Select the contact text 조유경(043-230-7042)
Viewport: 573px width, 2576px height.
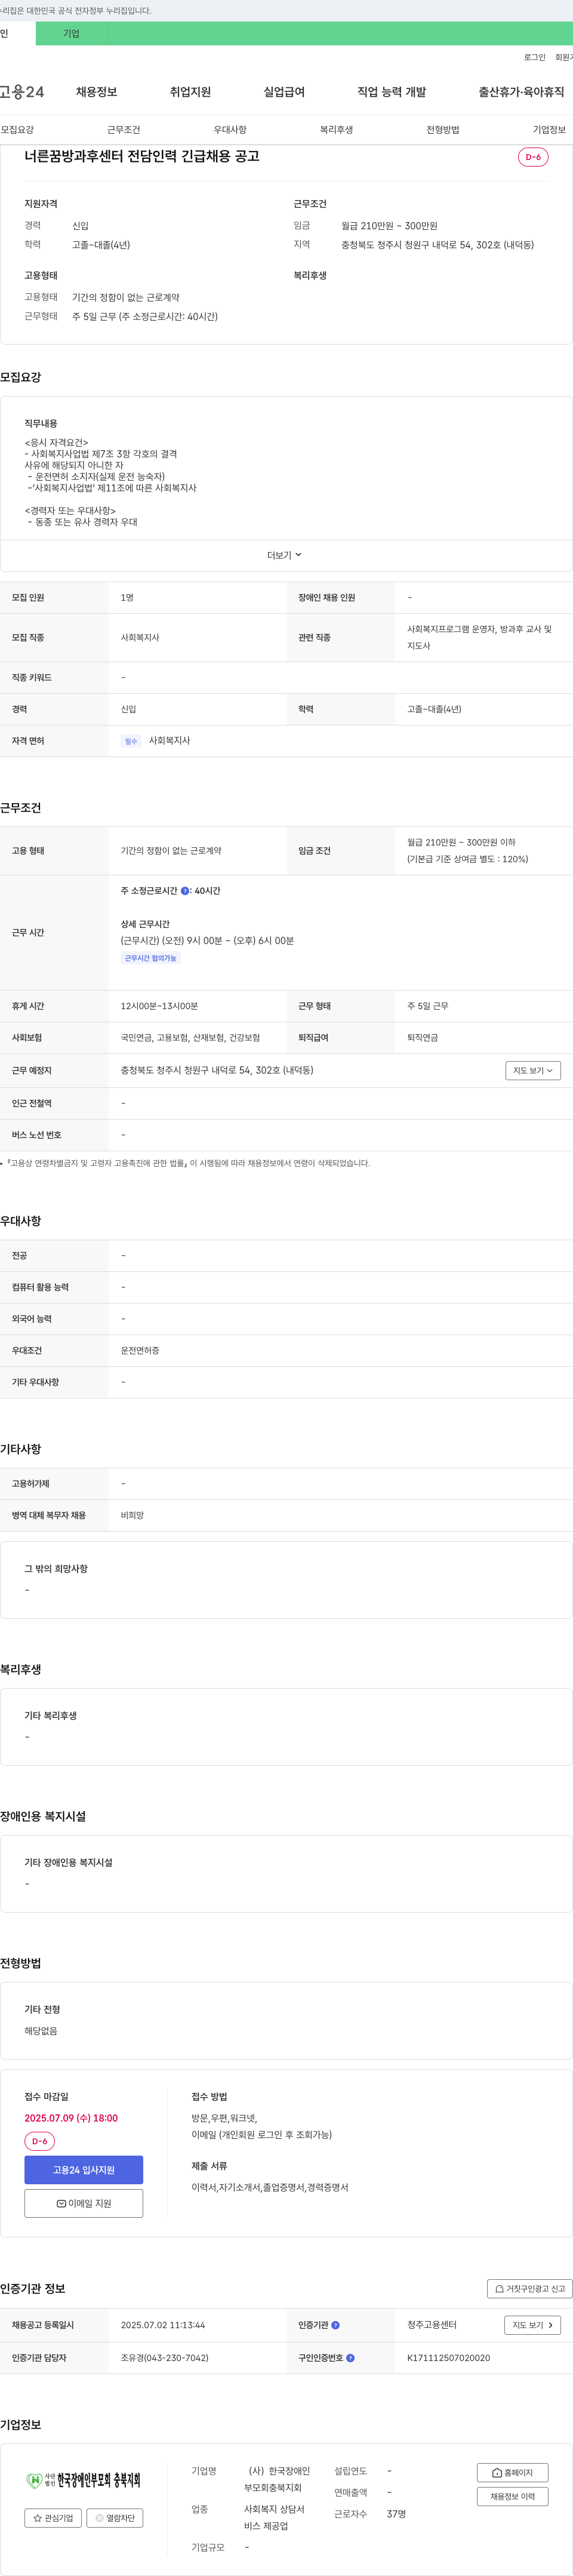pos(165,2358)
